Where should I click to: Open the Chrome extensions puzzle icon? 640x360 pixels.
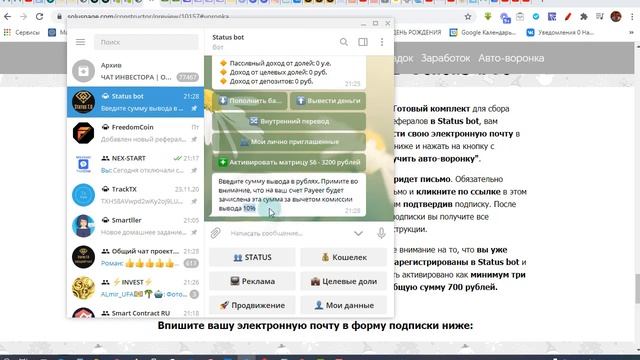click(584, 17)
